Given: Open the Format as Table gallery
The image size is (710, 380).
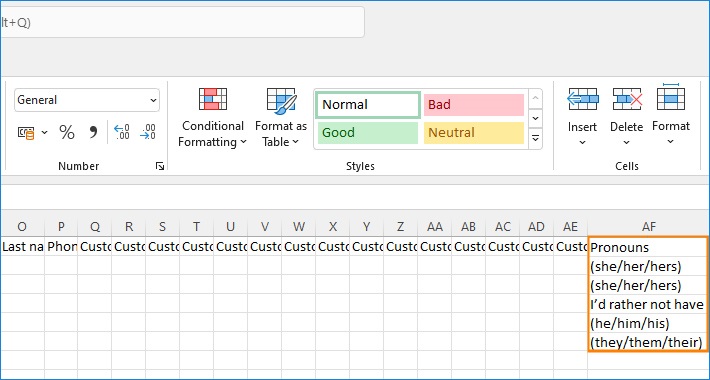Looking at the screenshot, I should tap(281, 117).
